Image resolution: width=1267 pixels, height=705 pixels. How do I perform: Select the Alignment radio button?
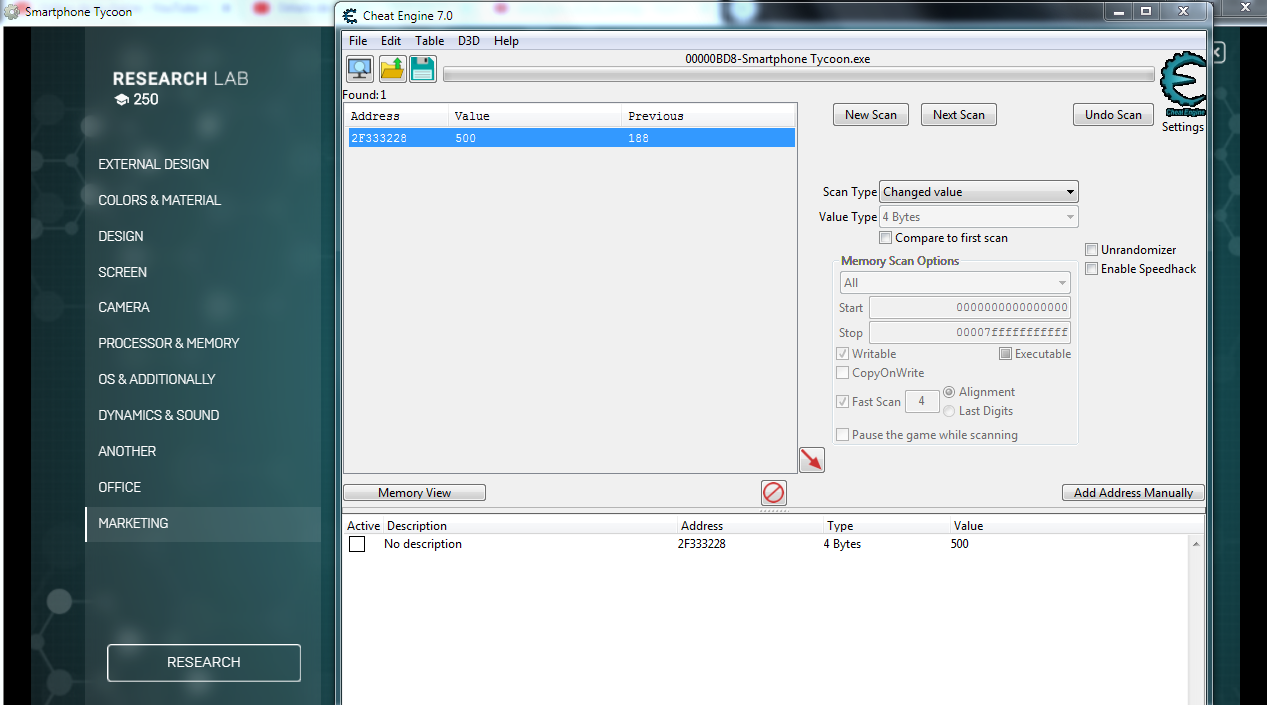click(950, 392)
